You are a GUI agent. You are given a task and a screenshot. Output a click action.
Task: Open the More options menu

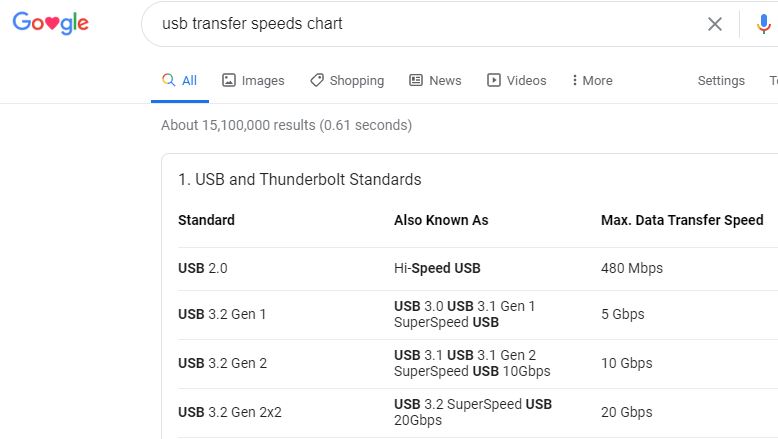click(592, 80)
